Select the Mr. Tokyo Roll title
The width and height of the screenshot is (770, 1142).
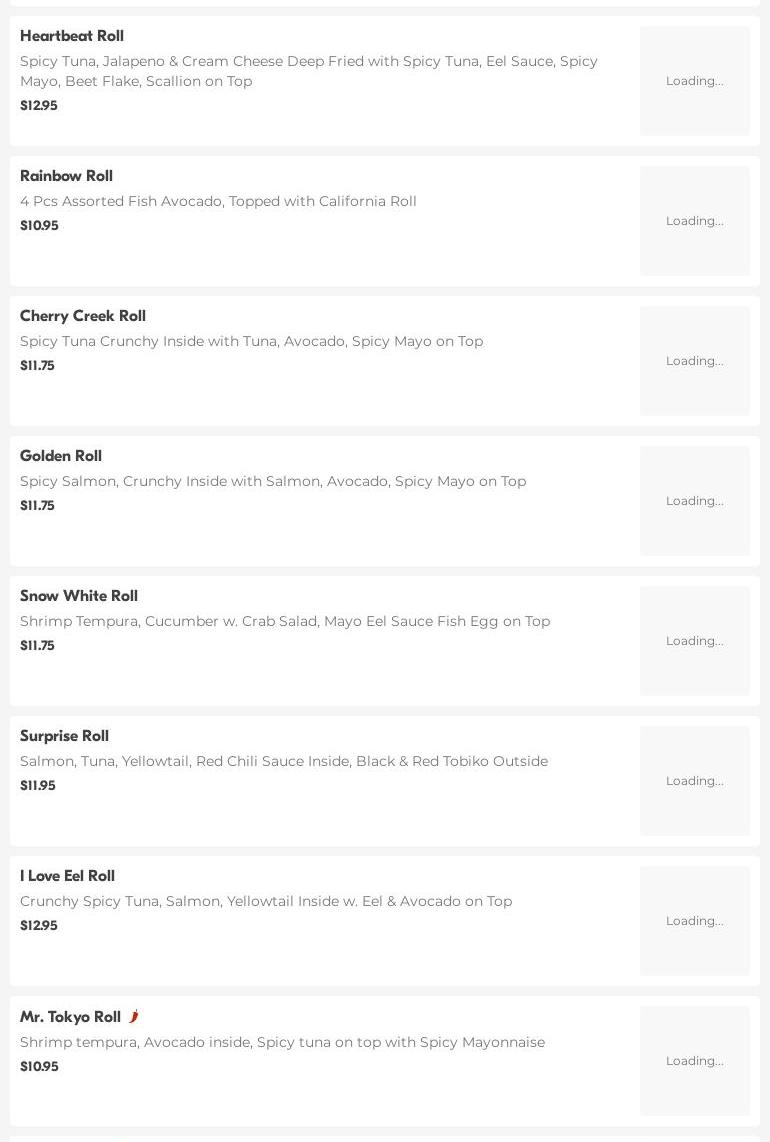click(x=70, y=1017)
